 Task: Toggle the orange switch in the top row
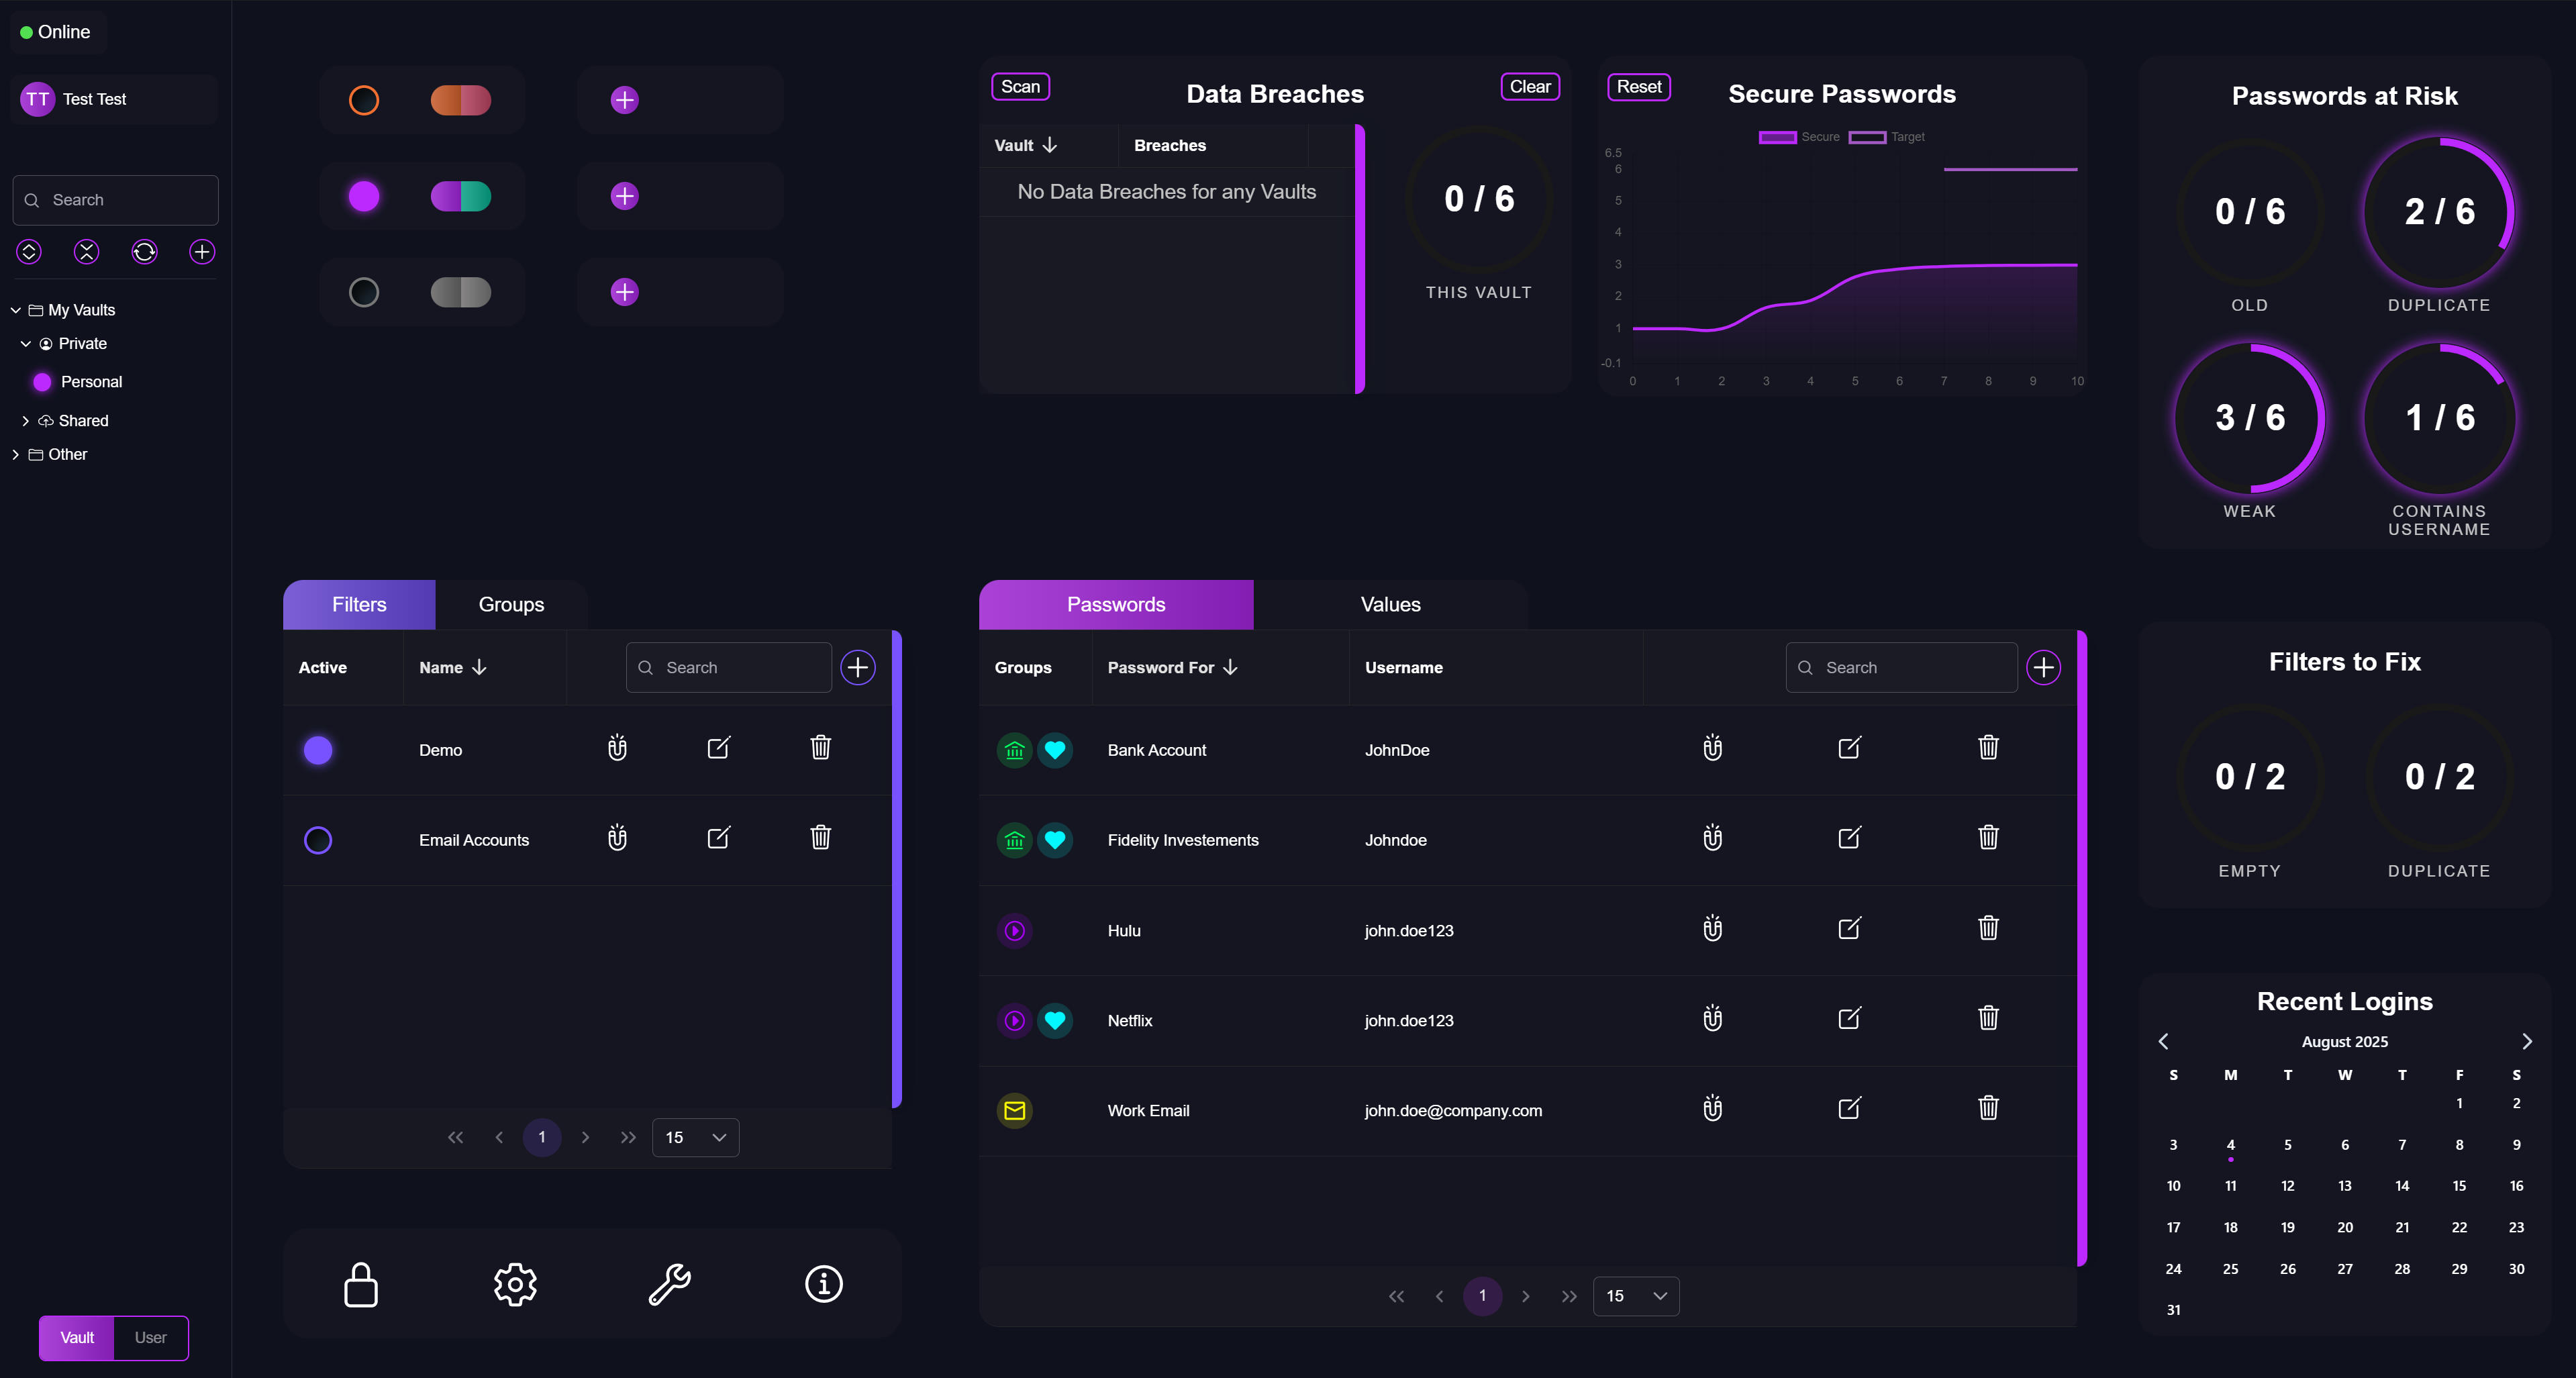[x=460, y=100]
